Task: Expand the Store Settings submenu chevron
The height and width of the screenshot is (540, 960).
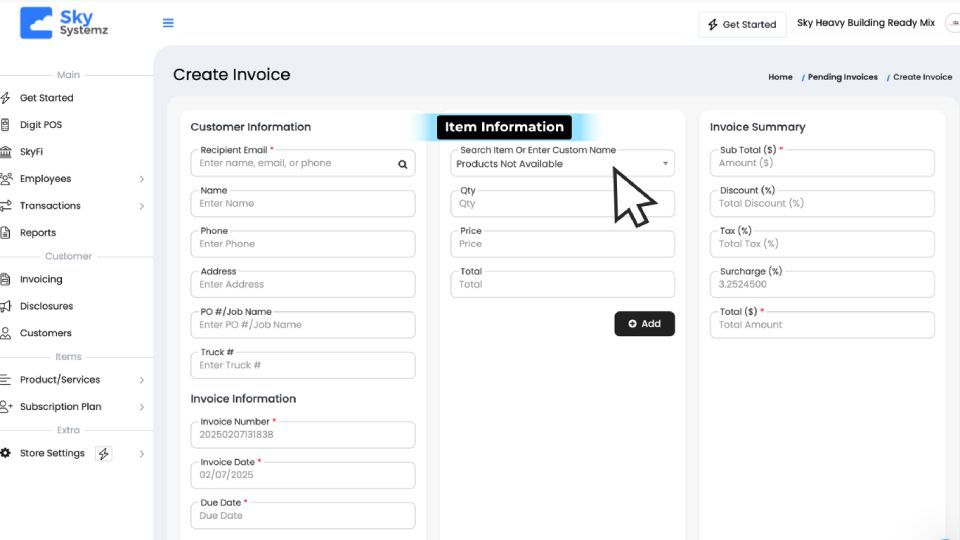Action: tap(141, 454)
